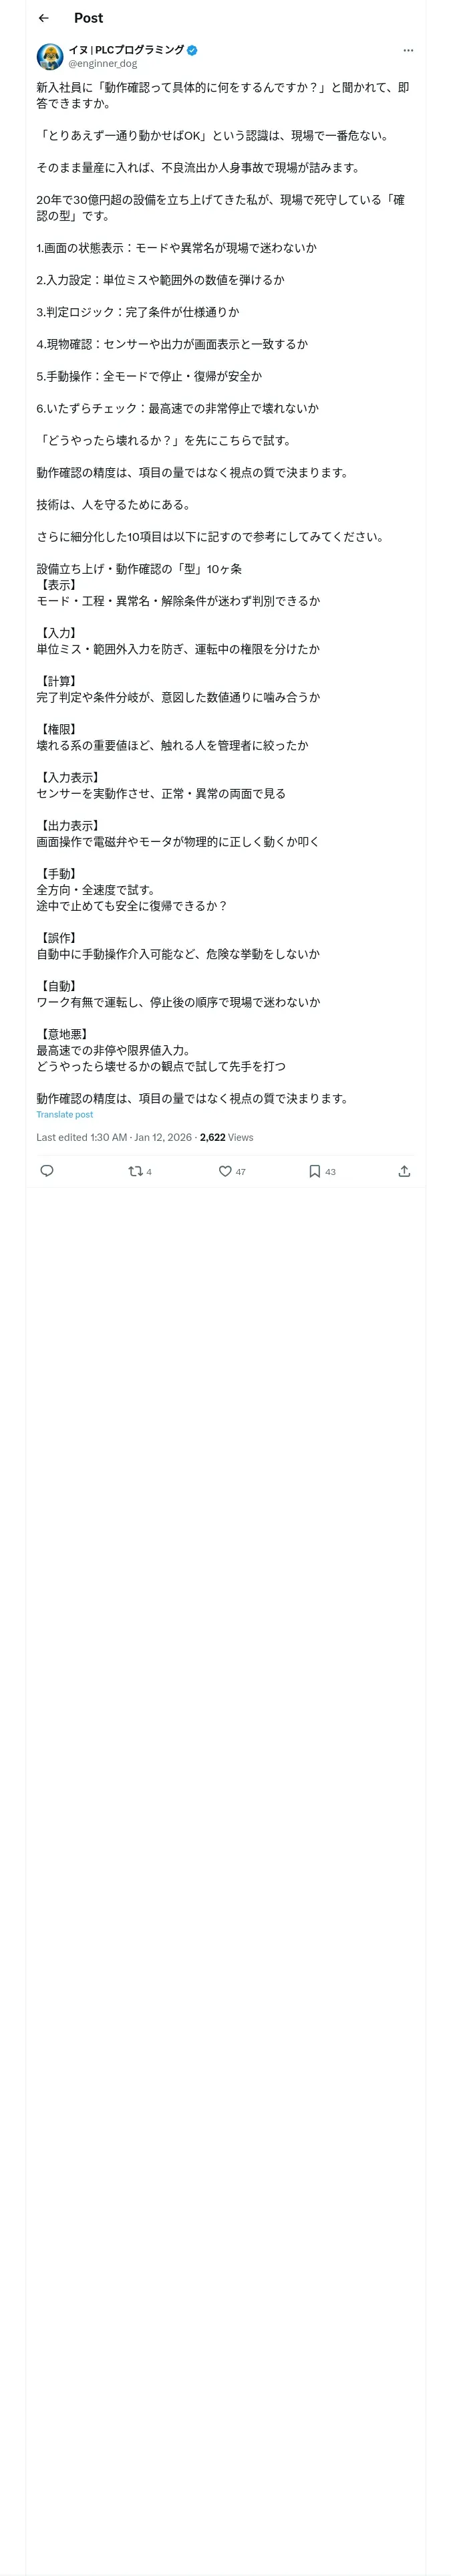Click the repost arrows icon
The image size is (451, 2576).
[135, 1171]
